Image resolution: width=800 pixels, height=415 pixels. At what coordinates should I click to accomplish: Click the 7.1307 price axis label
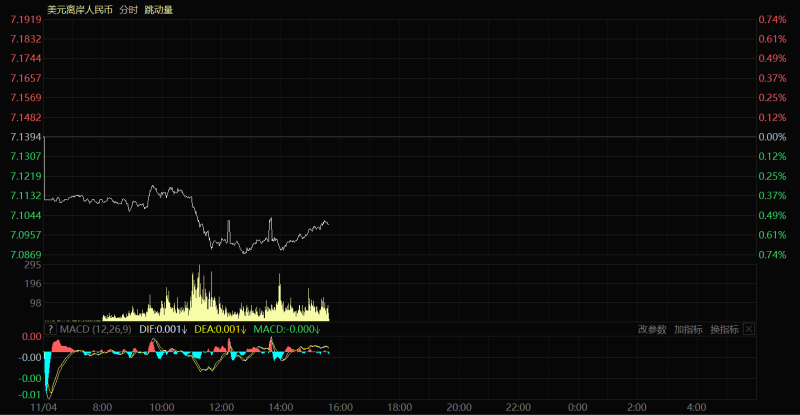click(26, 156)
